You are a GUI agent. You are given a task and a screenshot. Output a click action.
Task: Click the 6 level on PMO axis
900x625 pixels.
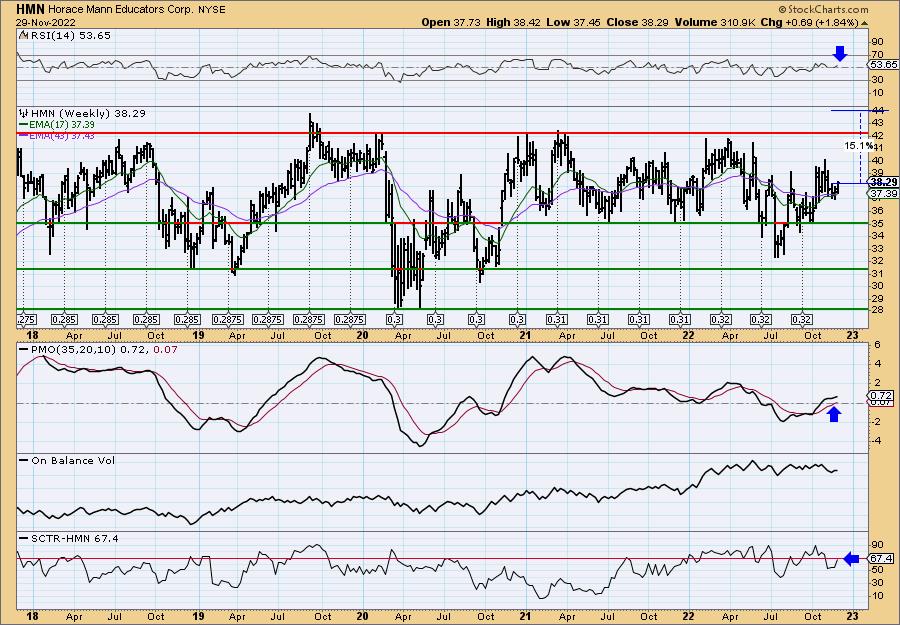[x=876, y=344]
